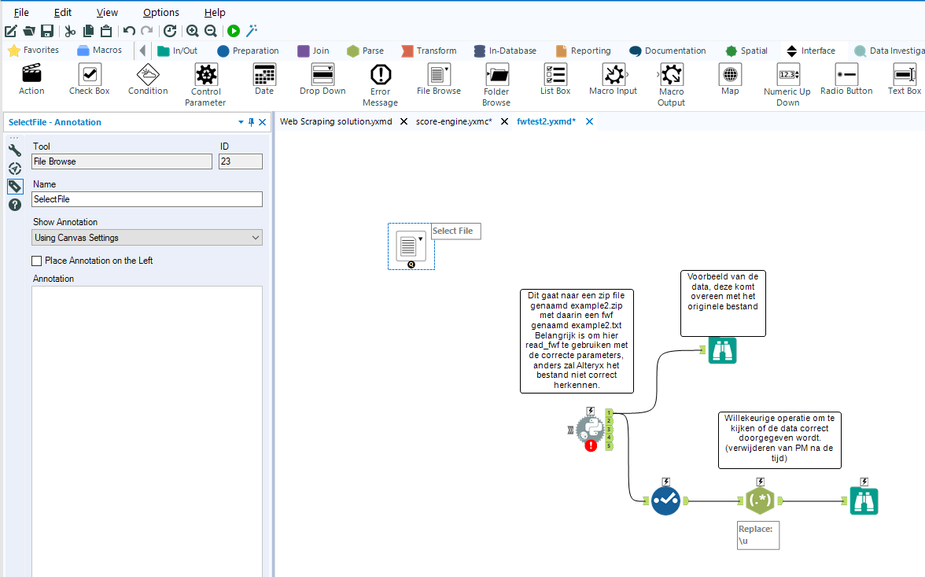Image resolution: width=925 pixels, height=577 pixels.
Task: Switch to Web Scraping solution.yxmd tab
Action: click(336, 122)
